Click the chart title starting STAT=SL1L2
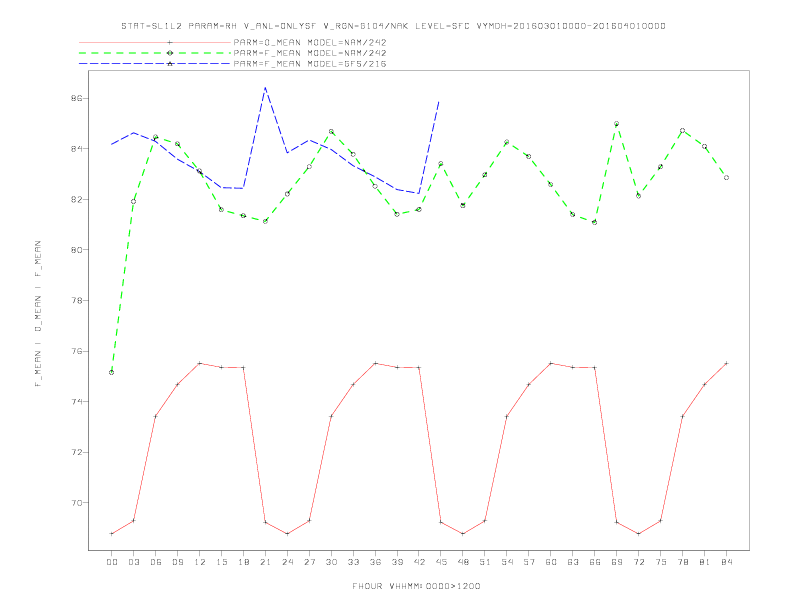792x612 pixels. coord(393,26)
